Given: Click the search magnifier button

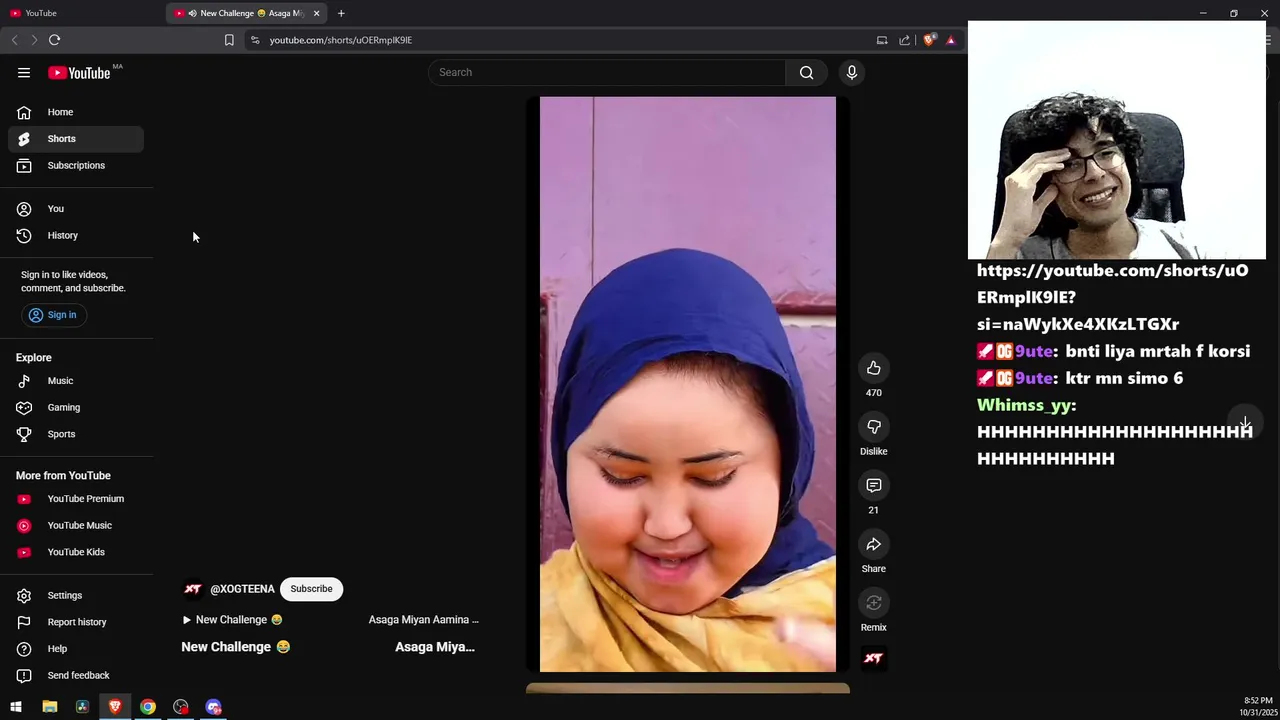Looking at the screenshot, I should [x=806, y=72].
